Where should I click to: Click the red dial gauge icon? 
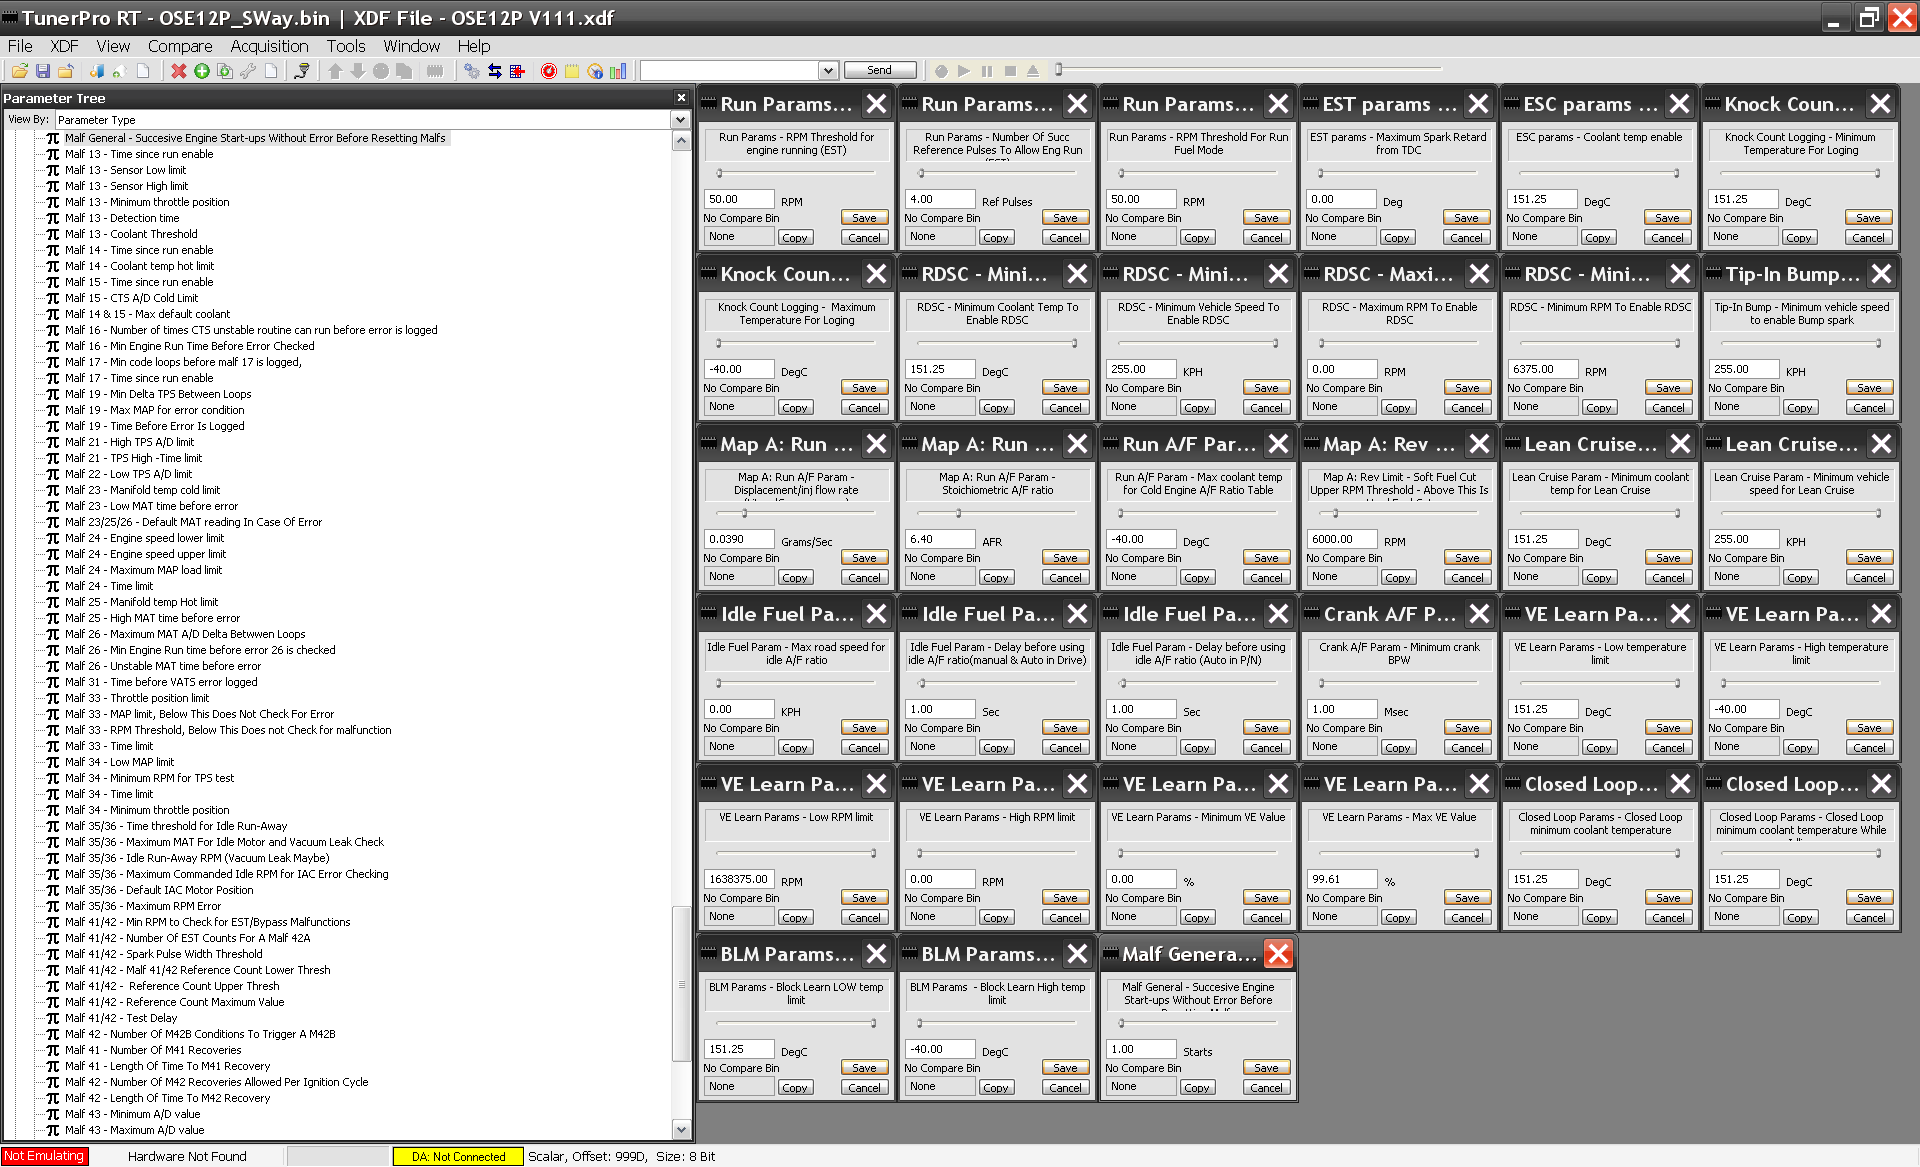coord(549,71)
